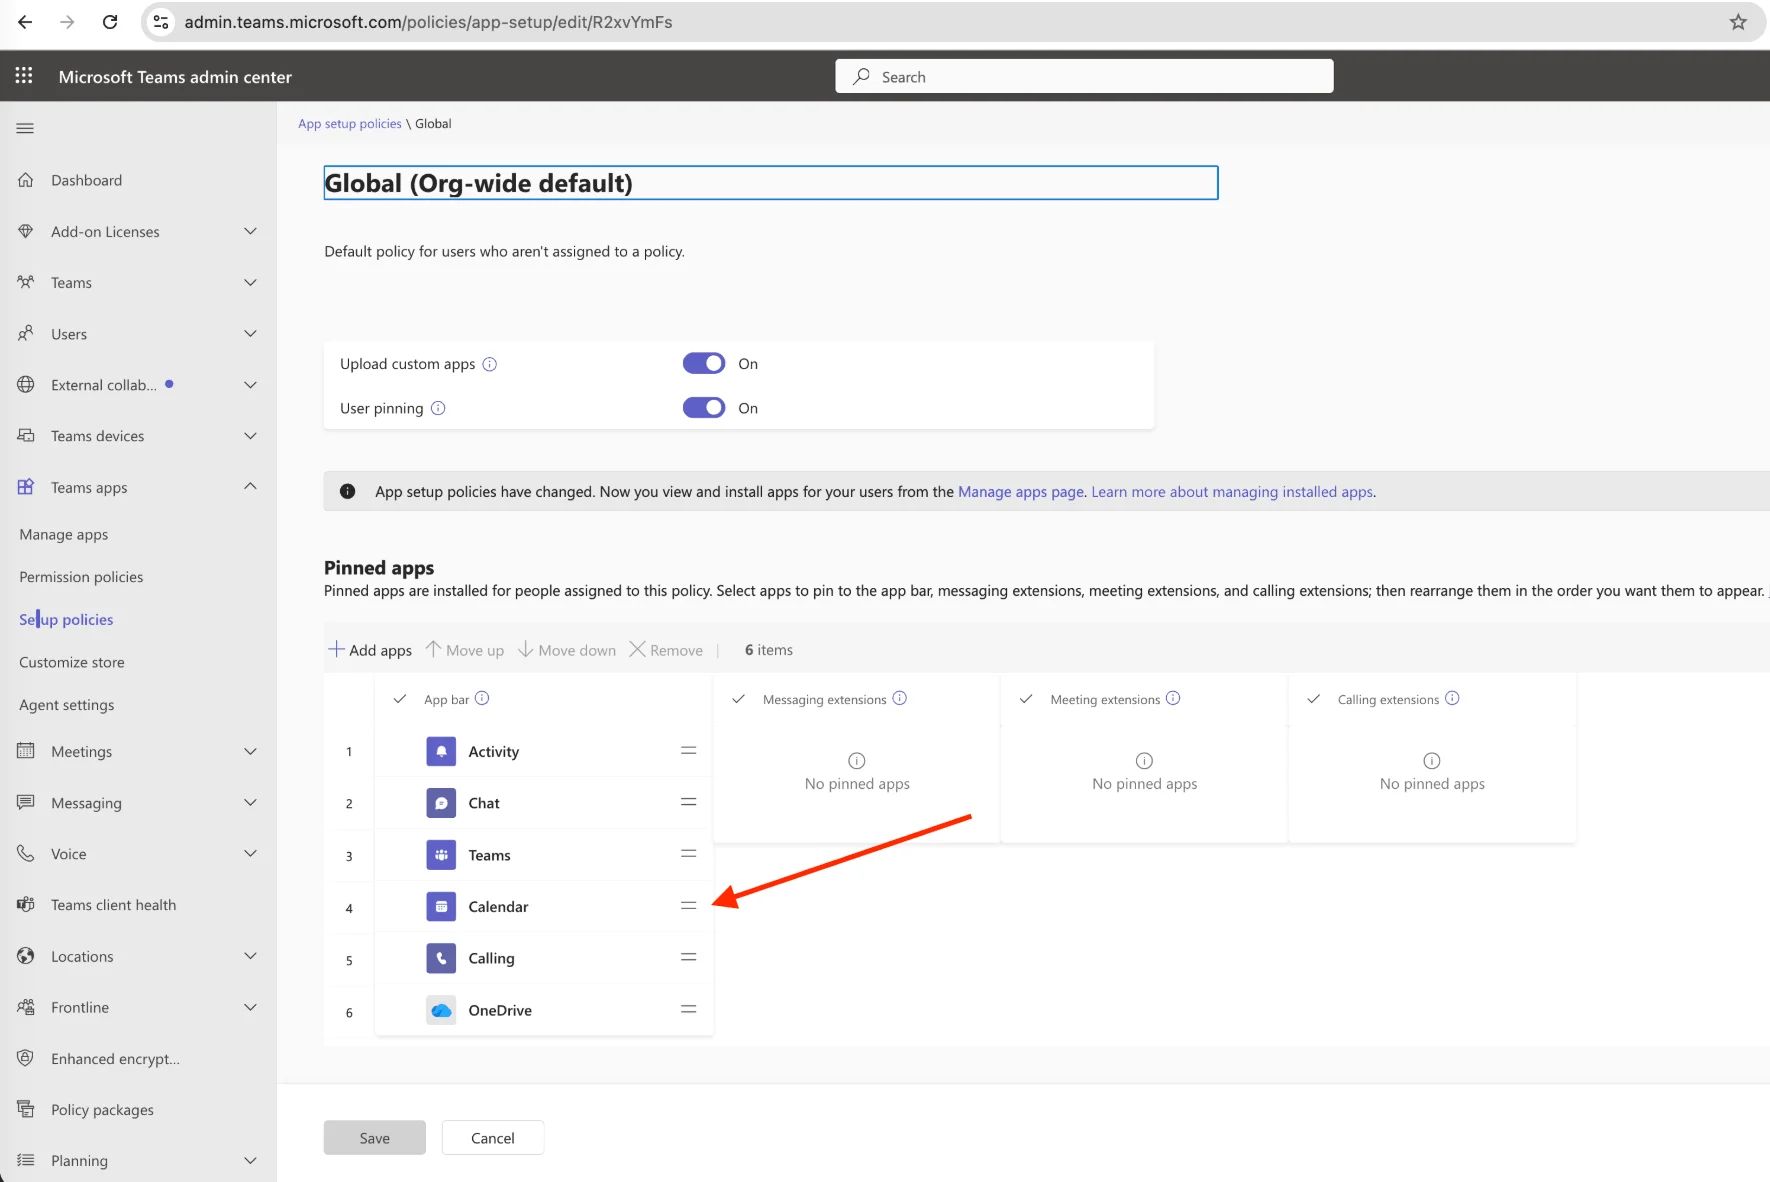Viewport: 1770px width, 1182px height.
Task: Turn off User pinning toggle
Action: 704,407
